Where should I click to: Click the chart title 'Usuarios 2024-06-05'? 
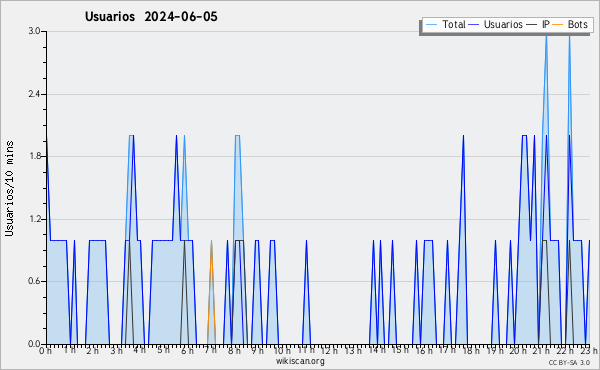pos(151,17)
